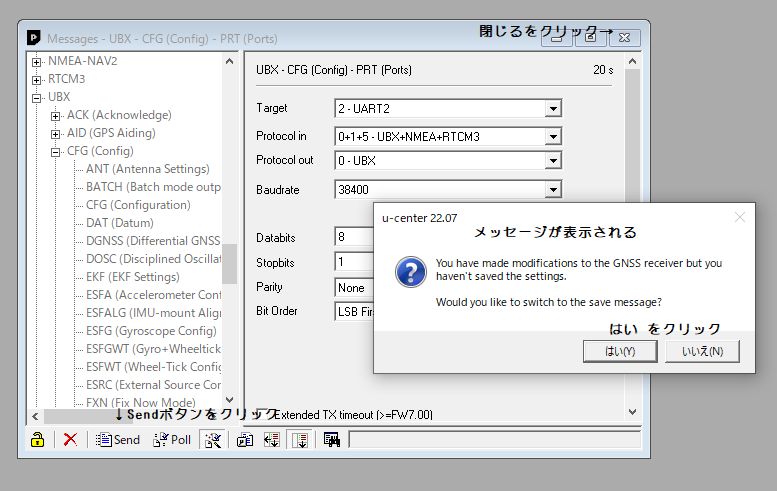Open the Target dropdown showing 2 - UART2

(x=553, y=109)
